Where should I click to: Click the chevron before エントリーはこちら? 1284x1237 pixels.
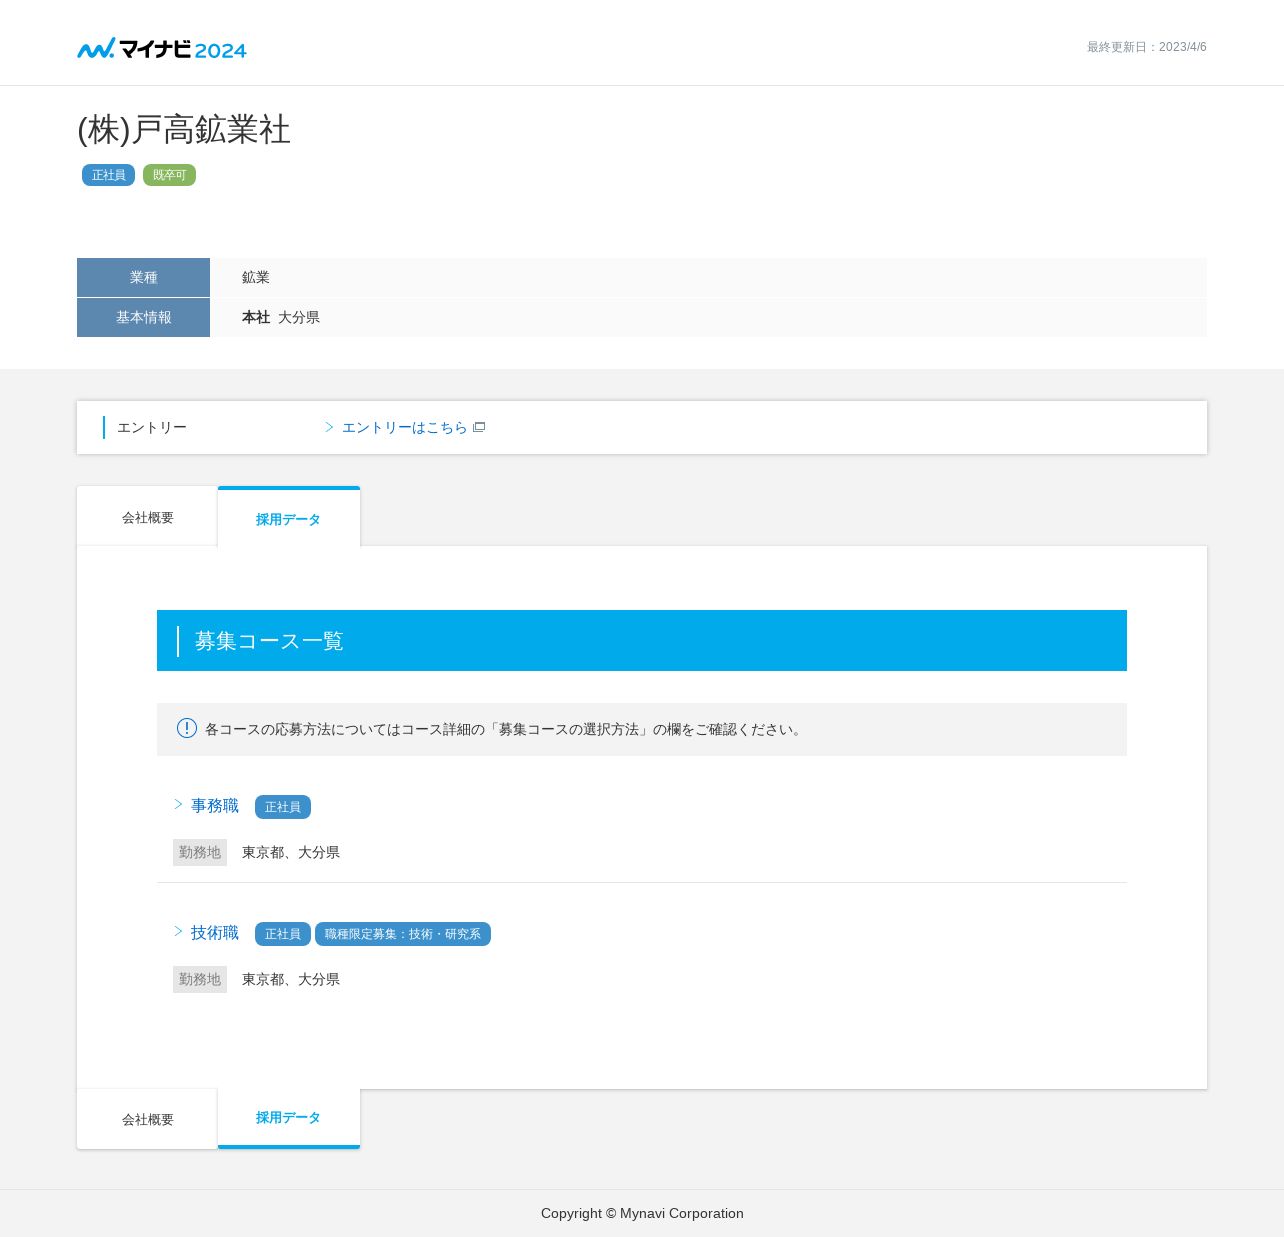329,427
